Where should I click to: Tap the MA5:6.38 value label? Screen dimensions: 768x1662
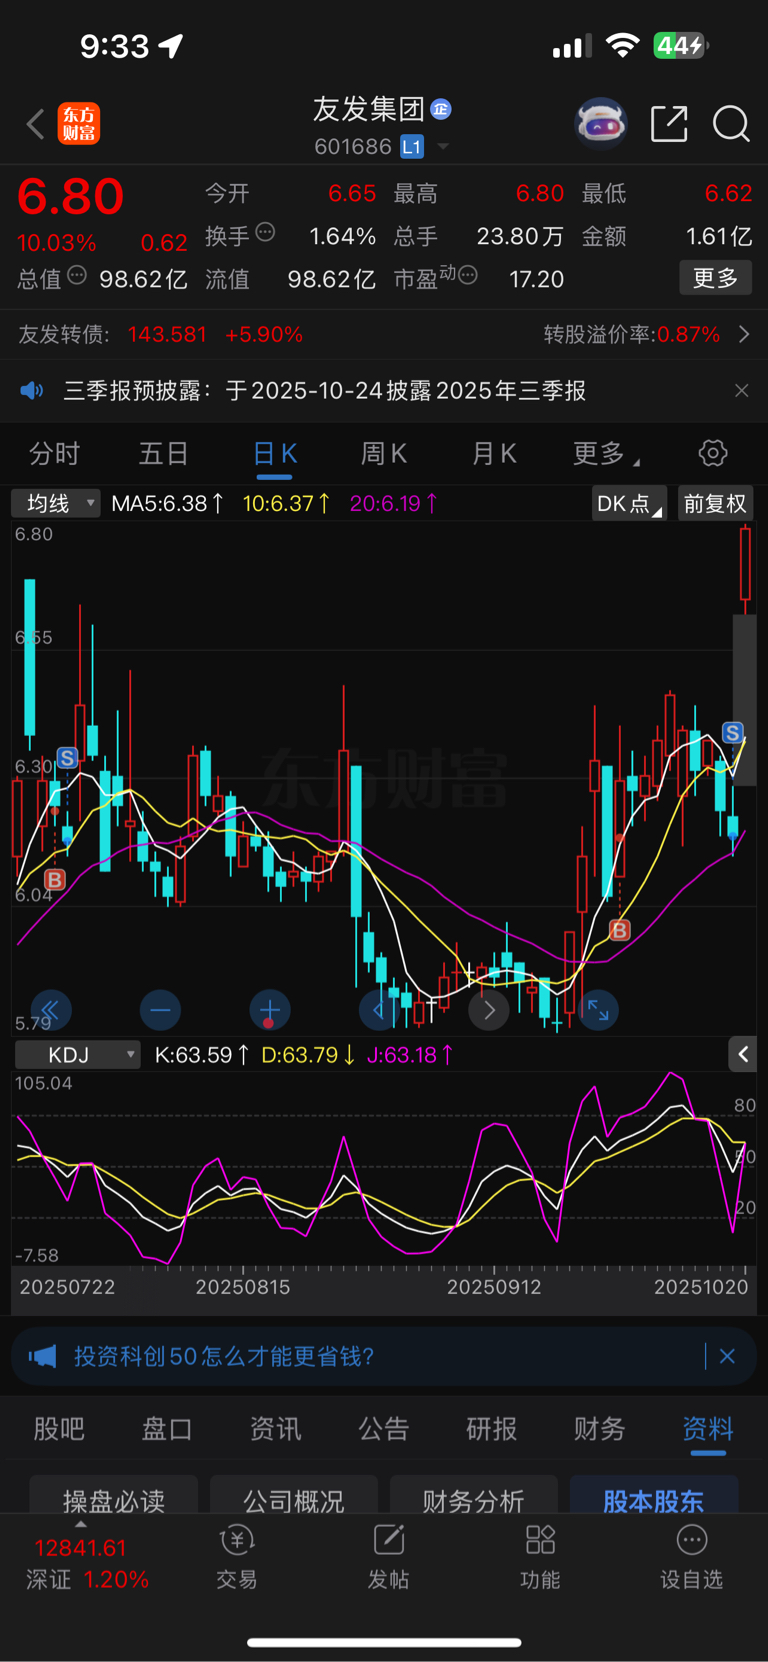point(167,503)
